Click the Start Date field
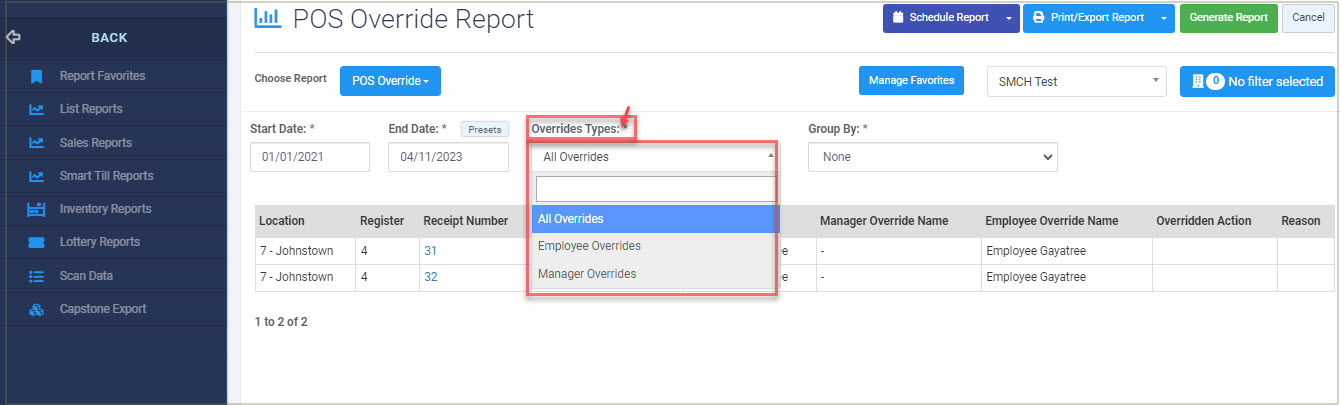 click(x=310, y=157)
